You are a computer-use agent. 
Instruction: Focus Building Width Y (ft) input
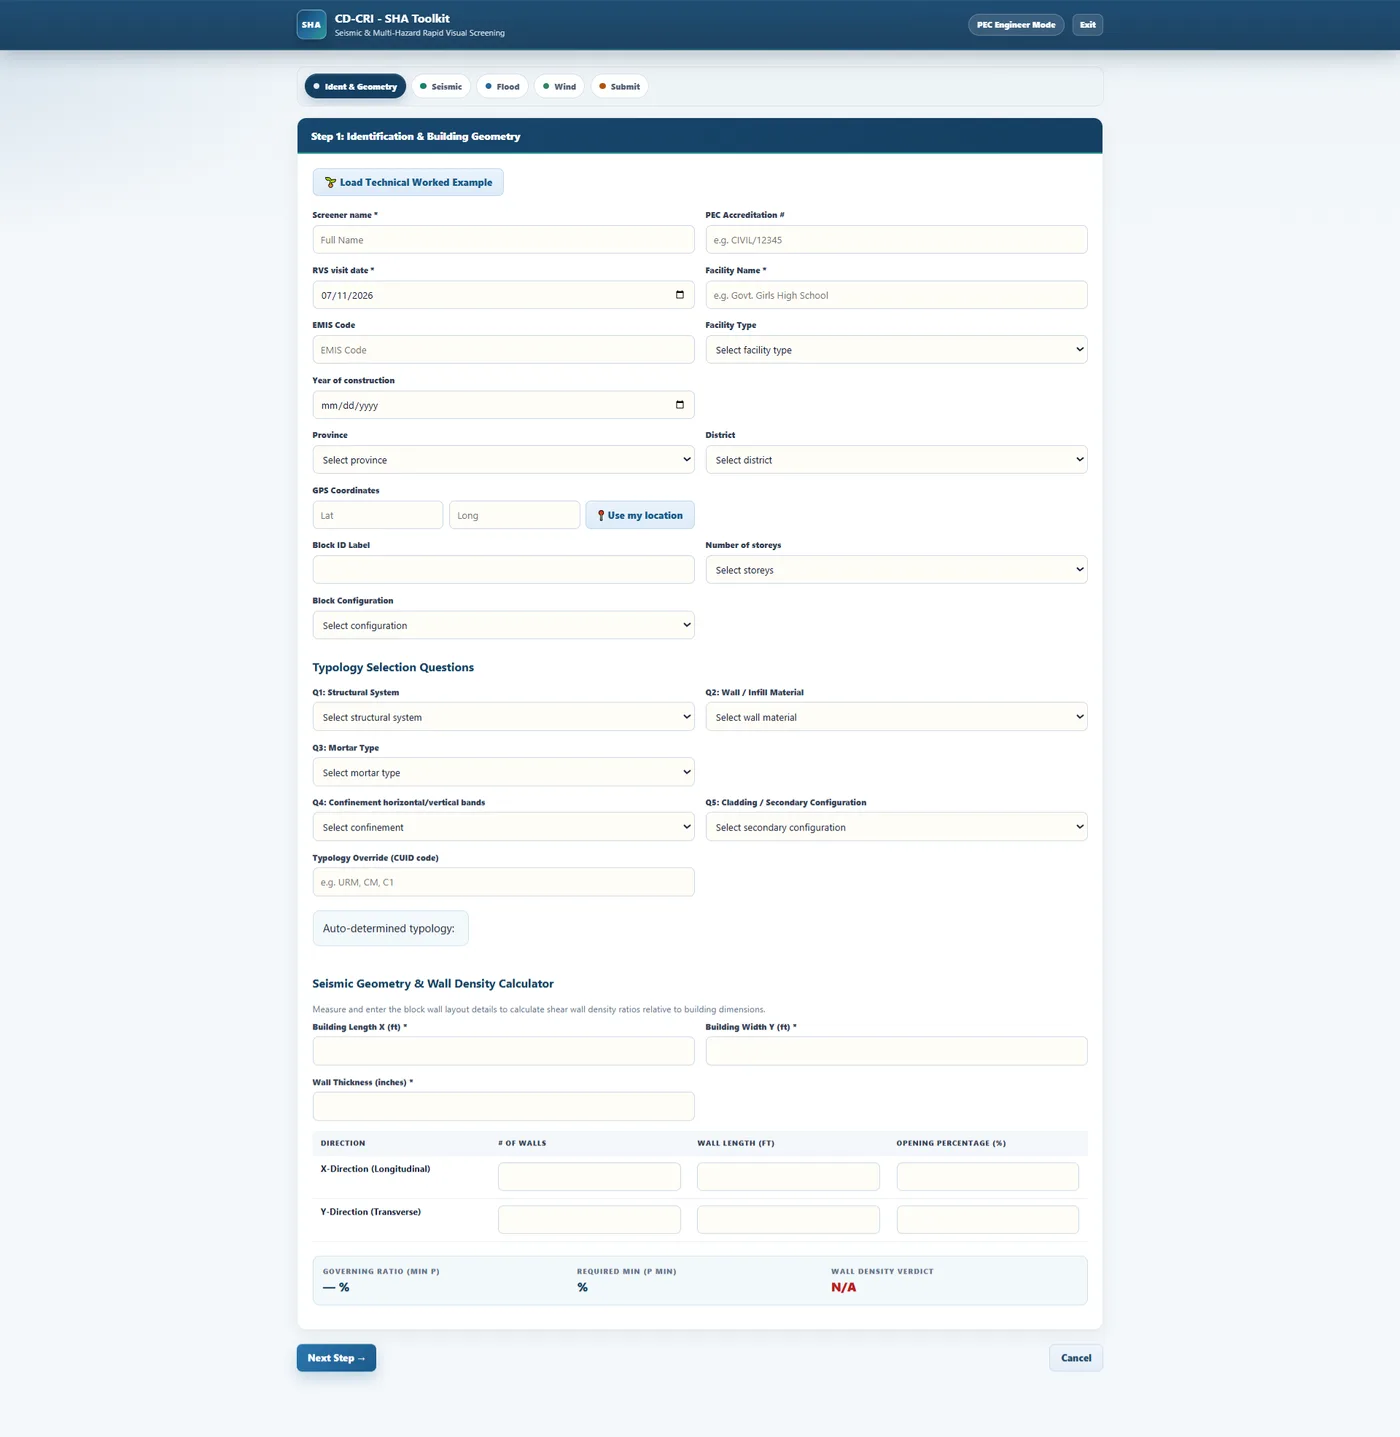click(x=896, y=1051)
